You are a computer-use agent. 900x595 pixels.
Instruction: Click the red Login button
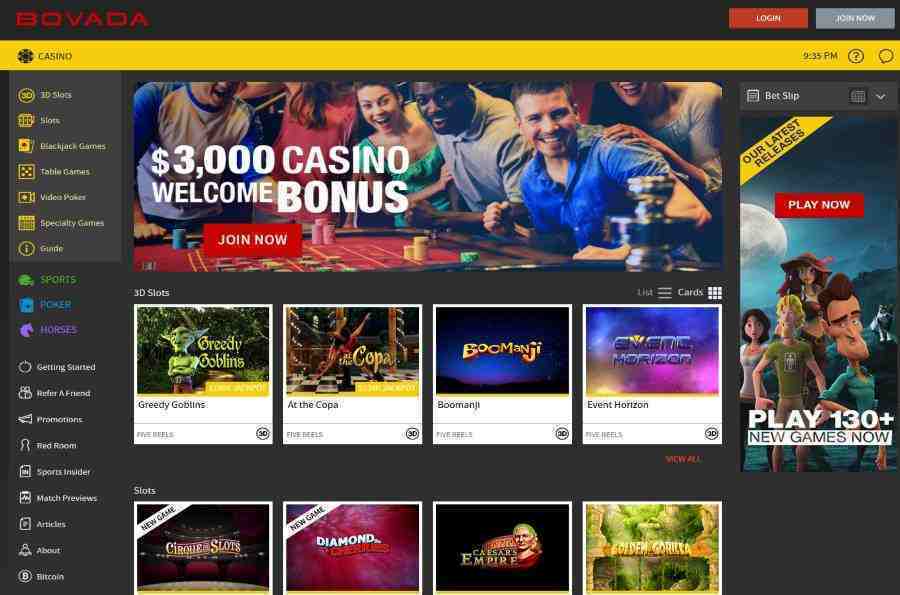768,18
